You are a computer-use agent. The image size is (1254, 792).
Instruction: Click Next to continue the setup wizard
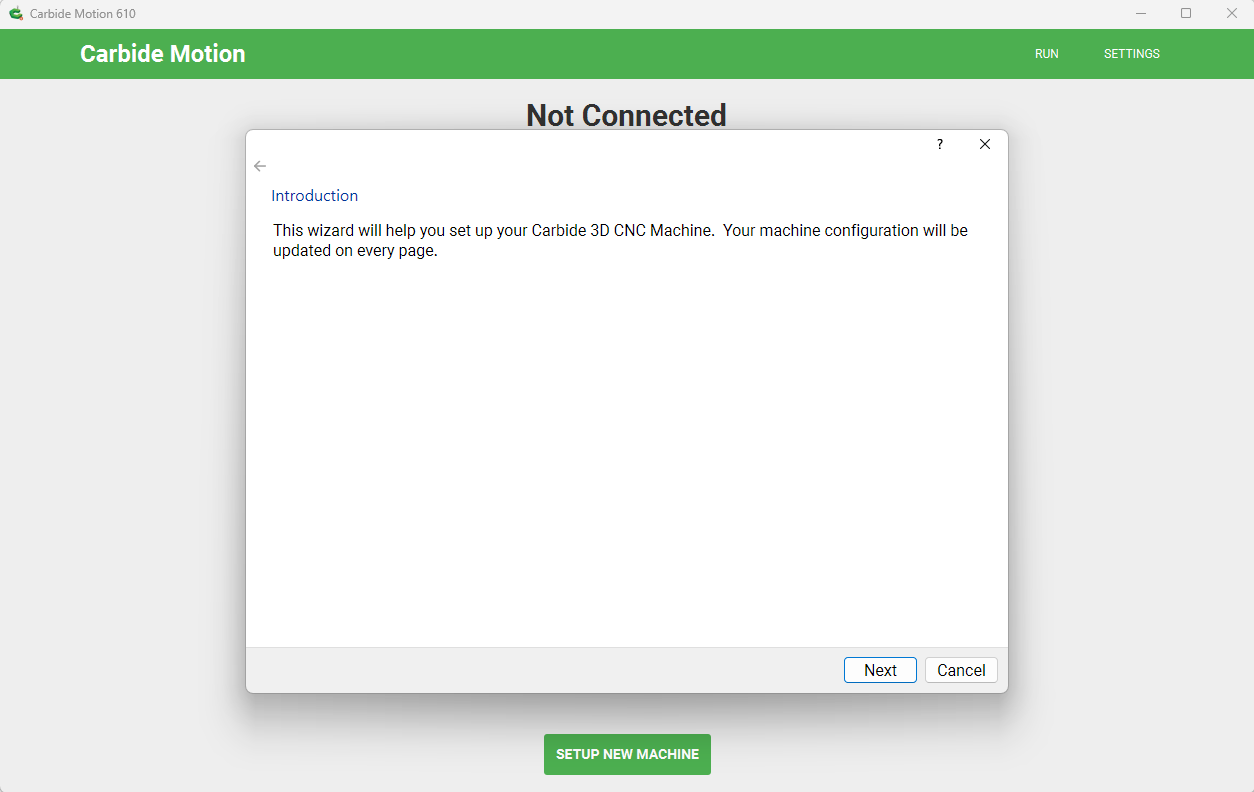pyautogui.click(x=880, y=670)
